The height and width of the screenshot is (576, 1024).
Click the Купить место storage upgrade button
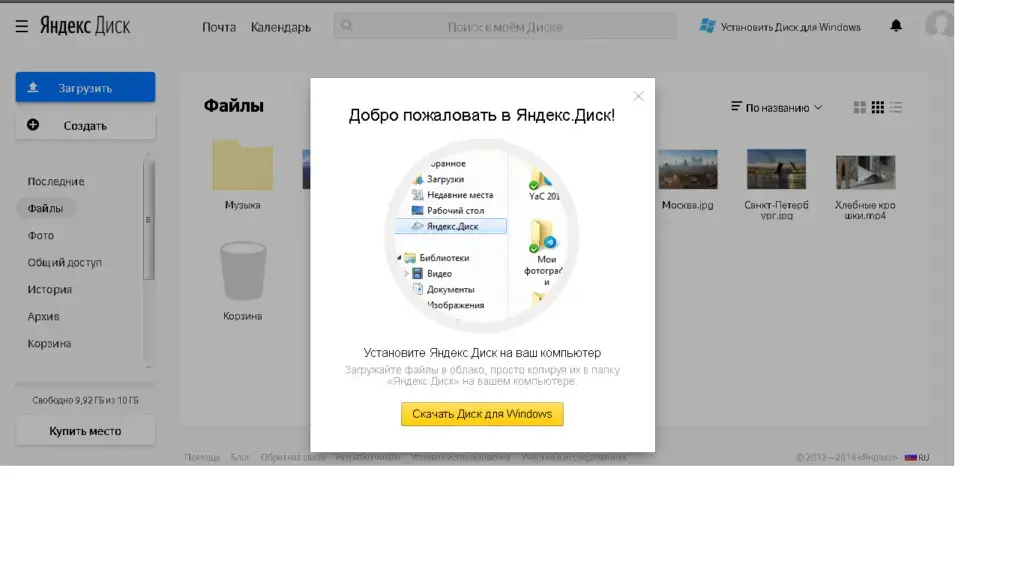pyautogui.click(x=84, y=430)
